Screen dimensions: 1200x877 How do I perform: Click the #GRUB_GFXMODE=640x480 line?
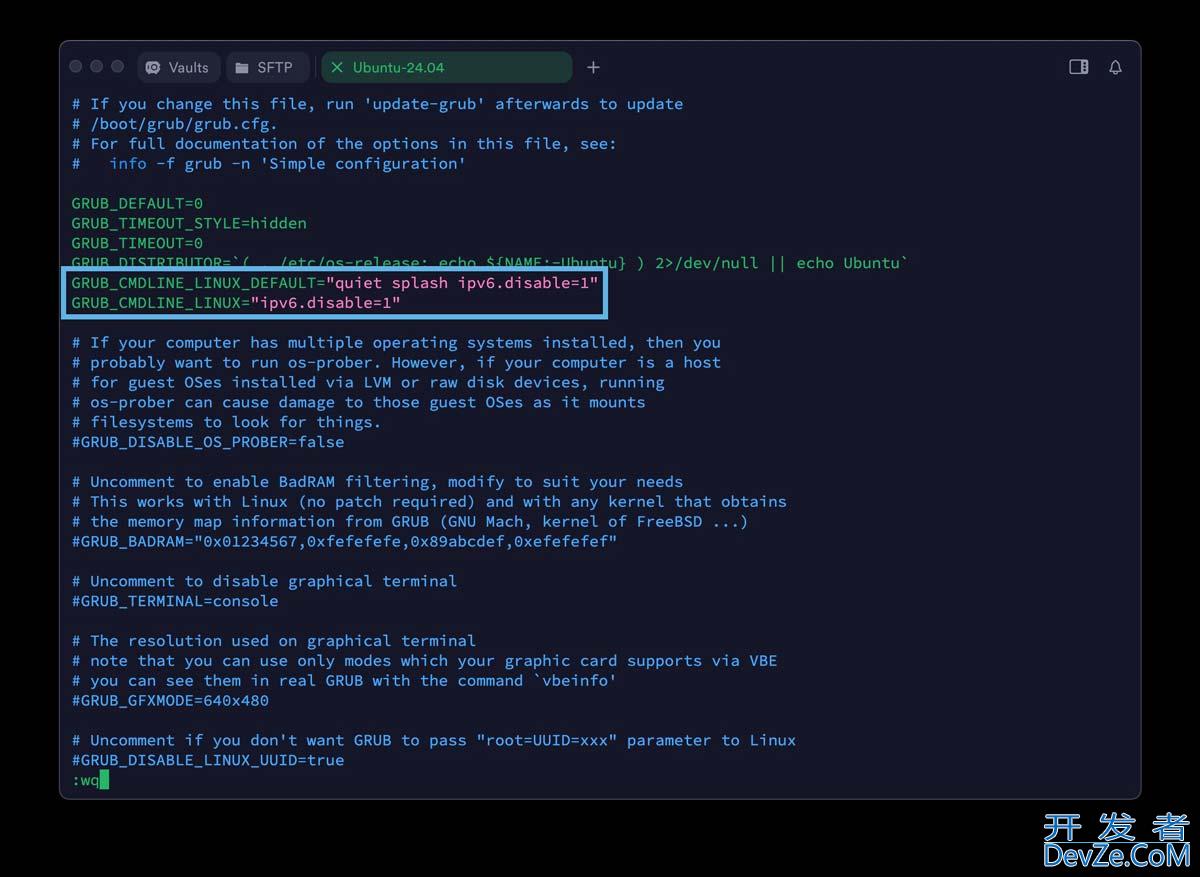click(170, 701)
